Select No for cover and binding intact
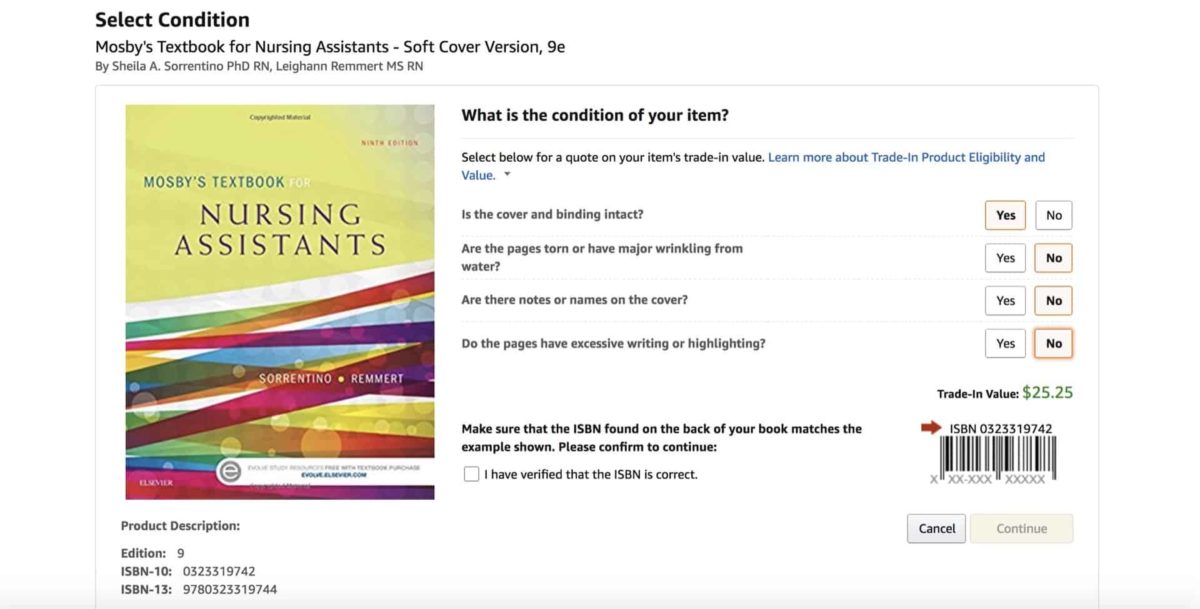 pyautogui.click(x=1054, y=215)
